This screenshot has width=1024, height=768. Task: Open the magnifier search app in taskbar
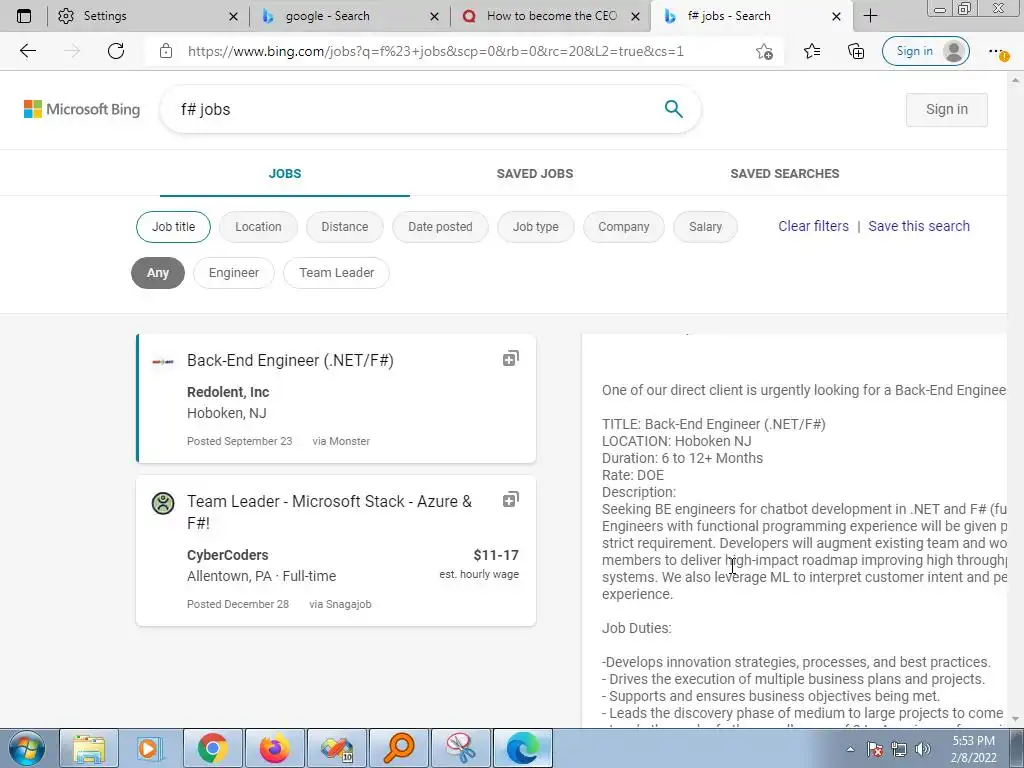point(399,748)
